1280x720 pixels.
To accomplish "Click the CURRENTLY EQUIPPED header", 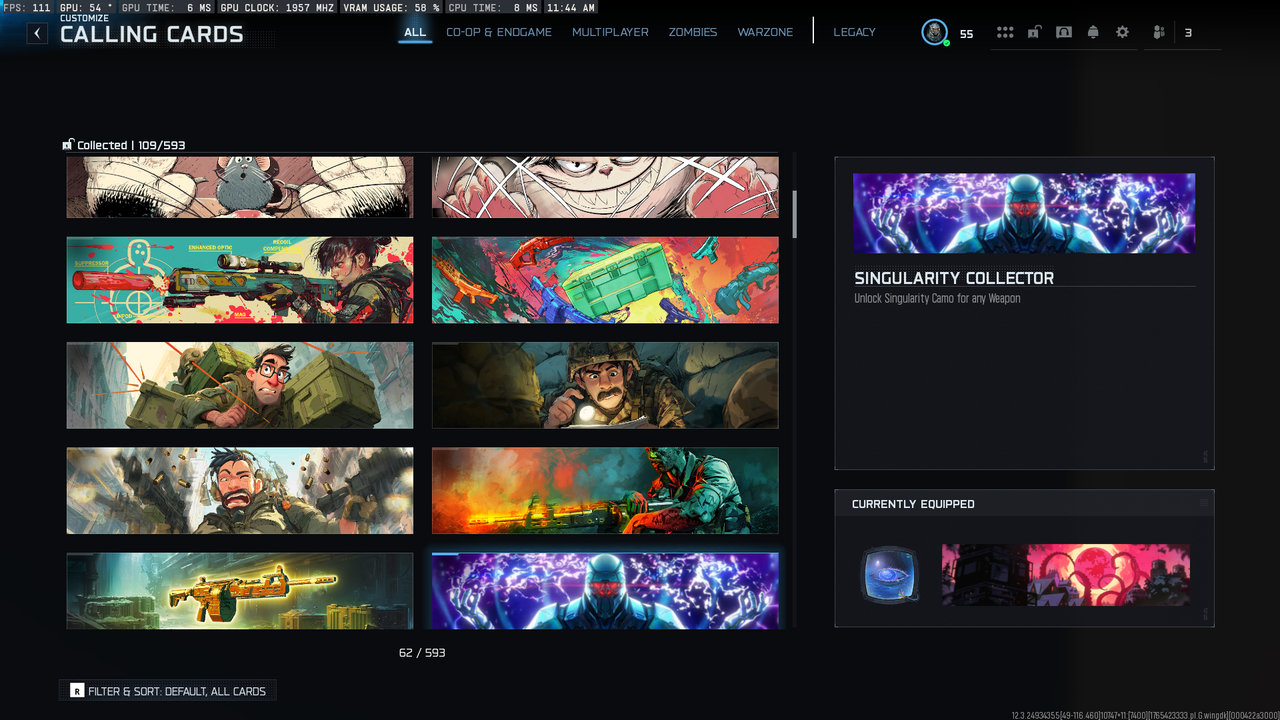I will [x=913, y=504].
